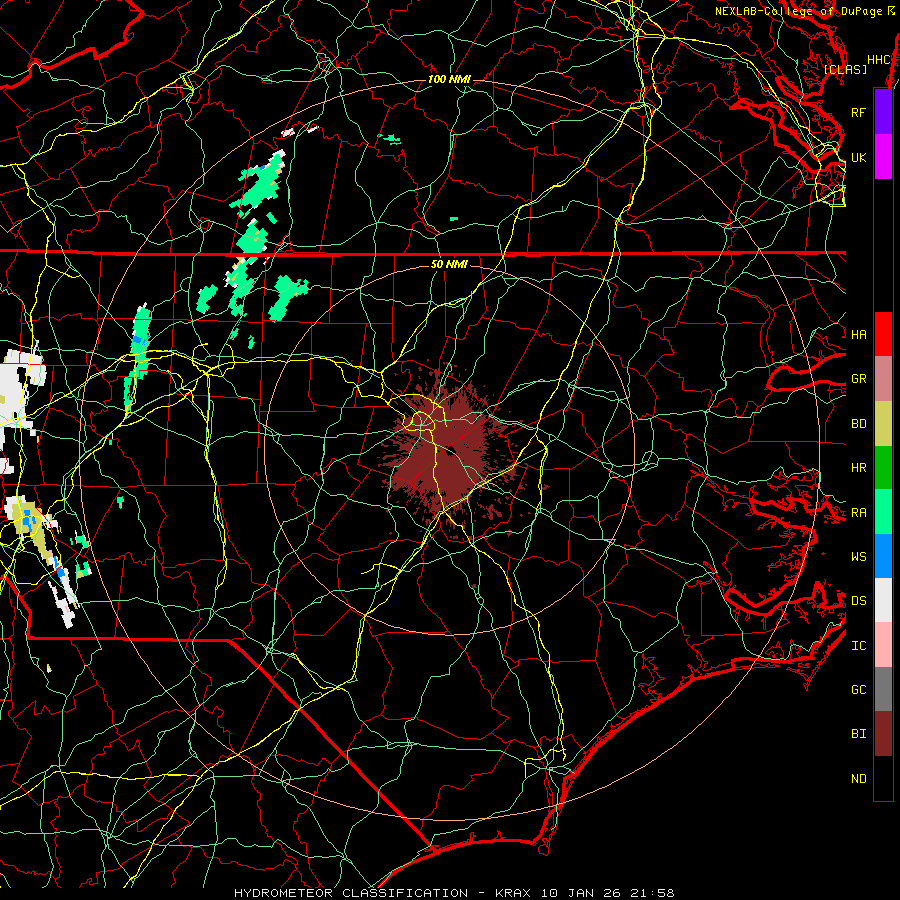This screenshot has height=900, width=900.
Task: Click the '100 NMI' range ring label
Action: tap(449, 79)
